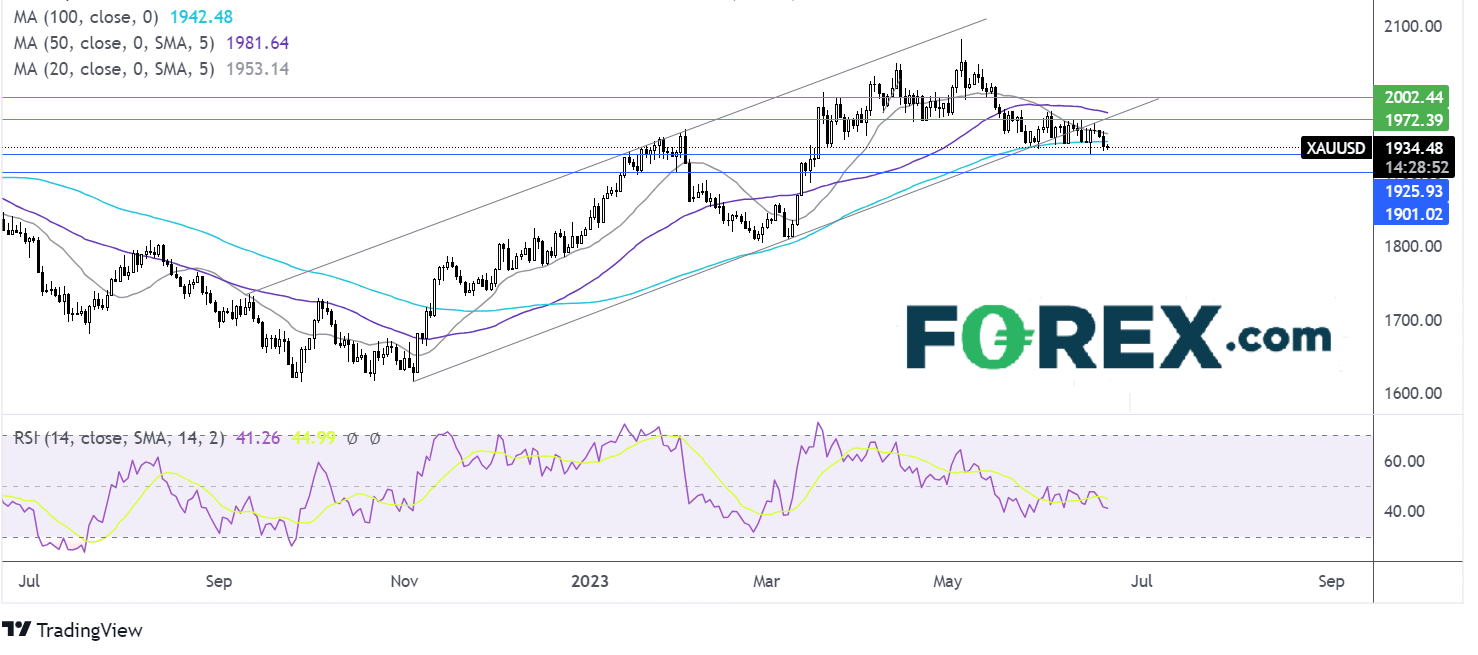Click the blue price label 1925.93
1478x655 pixels.
[x=1414, y=189]
